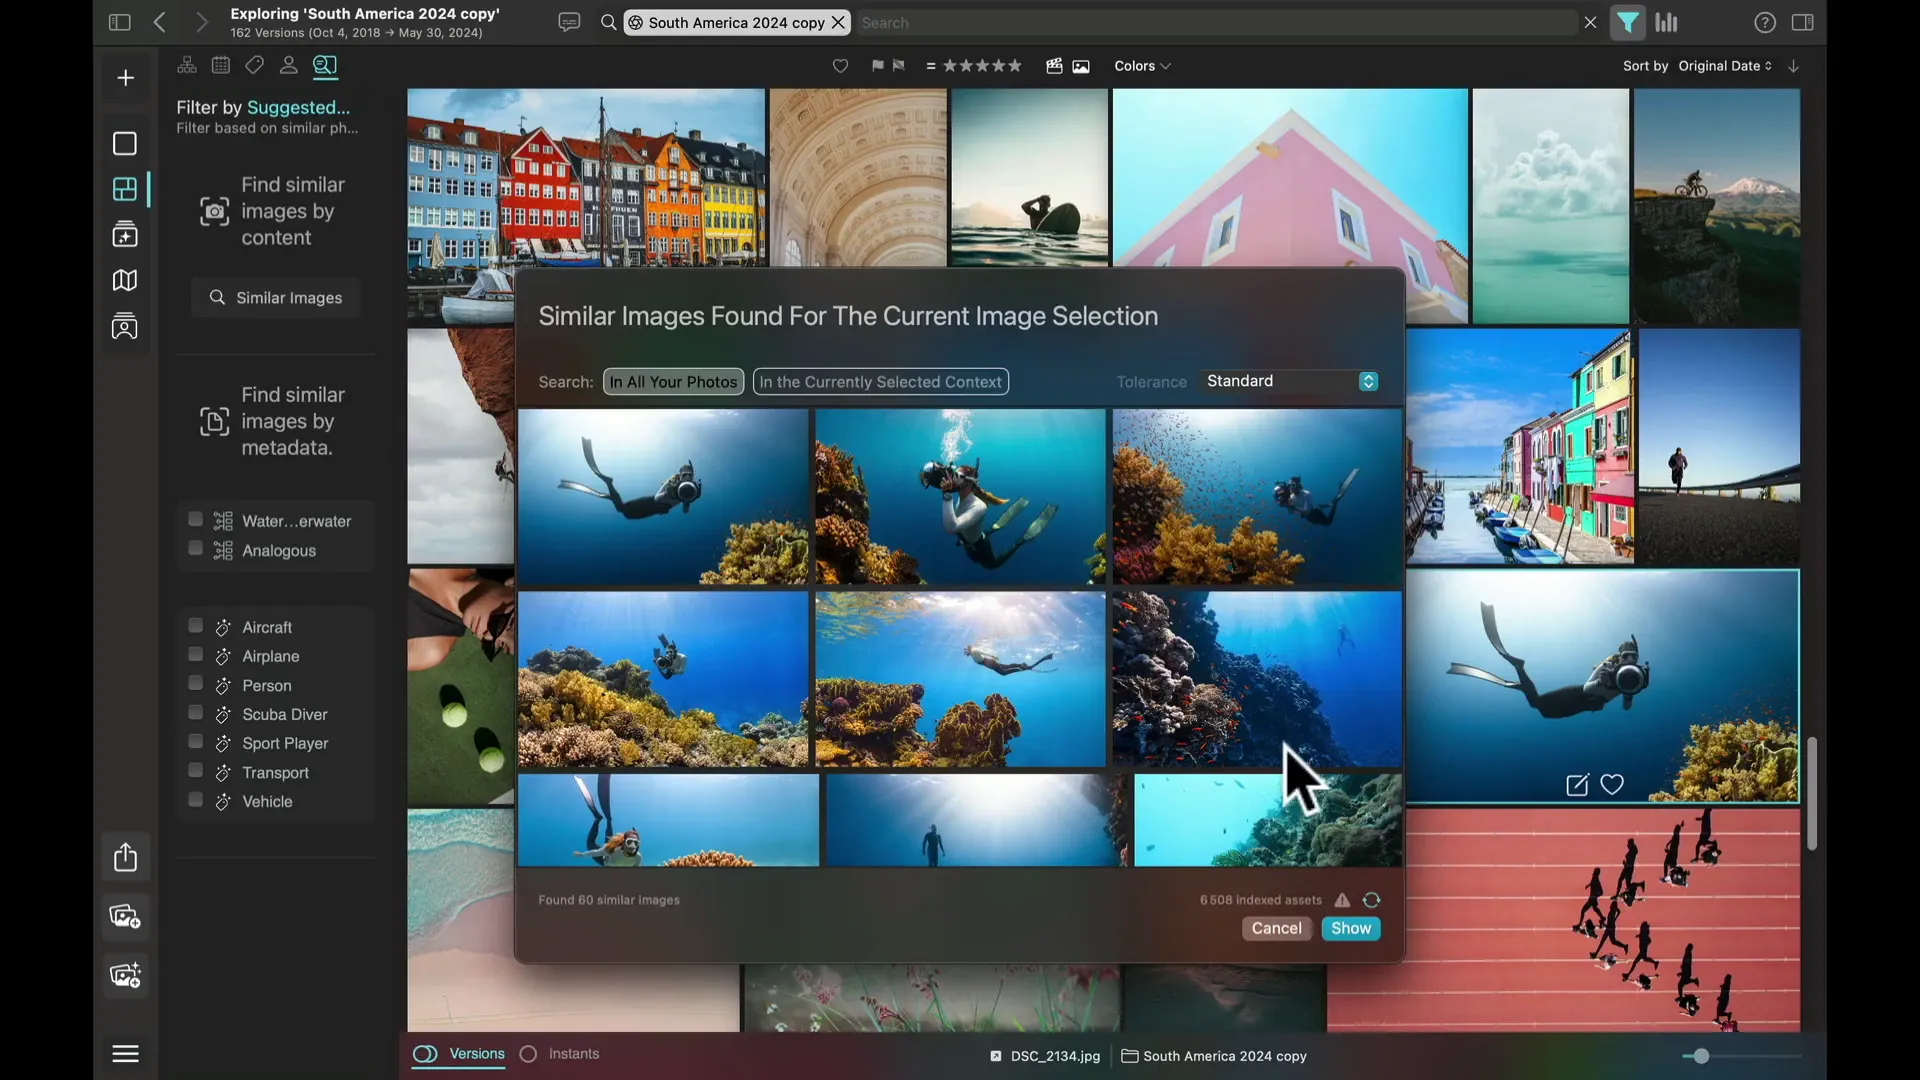The width and height of the screenshot is (1920, 1080).
Task: Activate the search panel icon
Action: (x=325, y=66)
